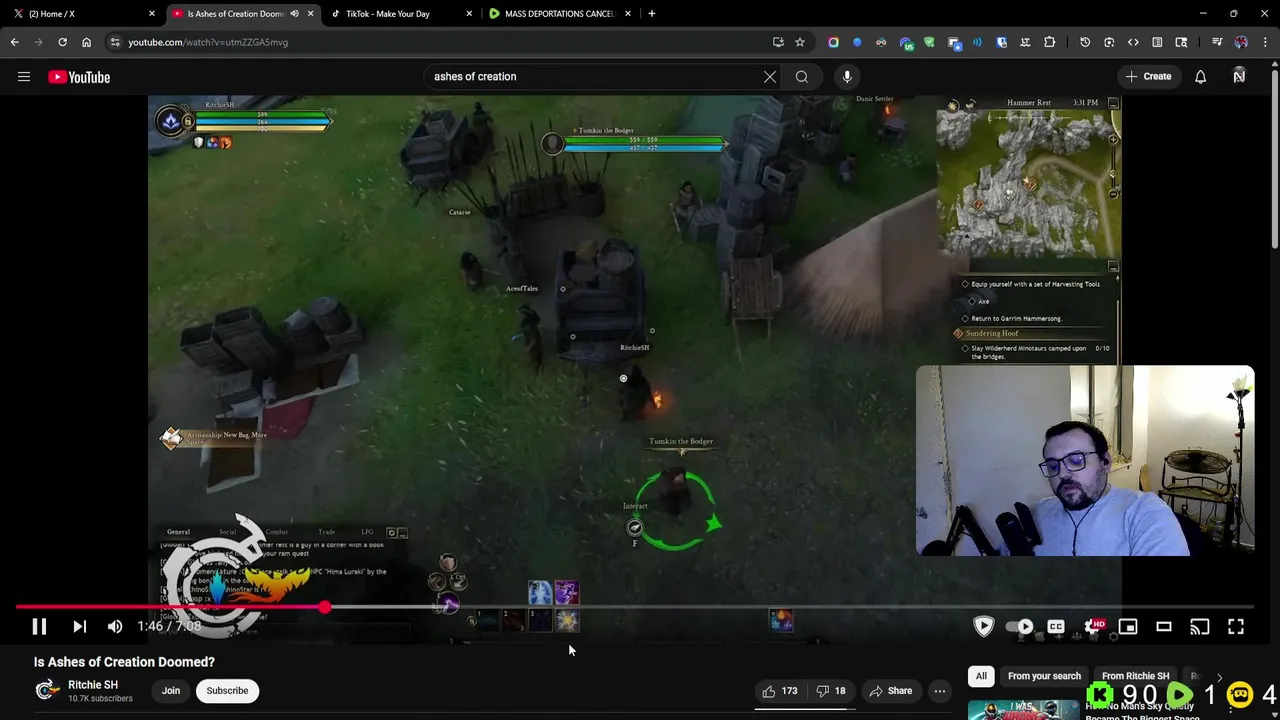Click the address bar URL youtube.com/watch
The height and width of the screenshot is (720, 1280).
208,42
